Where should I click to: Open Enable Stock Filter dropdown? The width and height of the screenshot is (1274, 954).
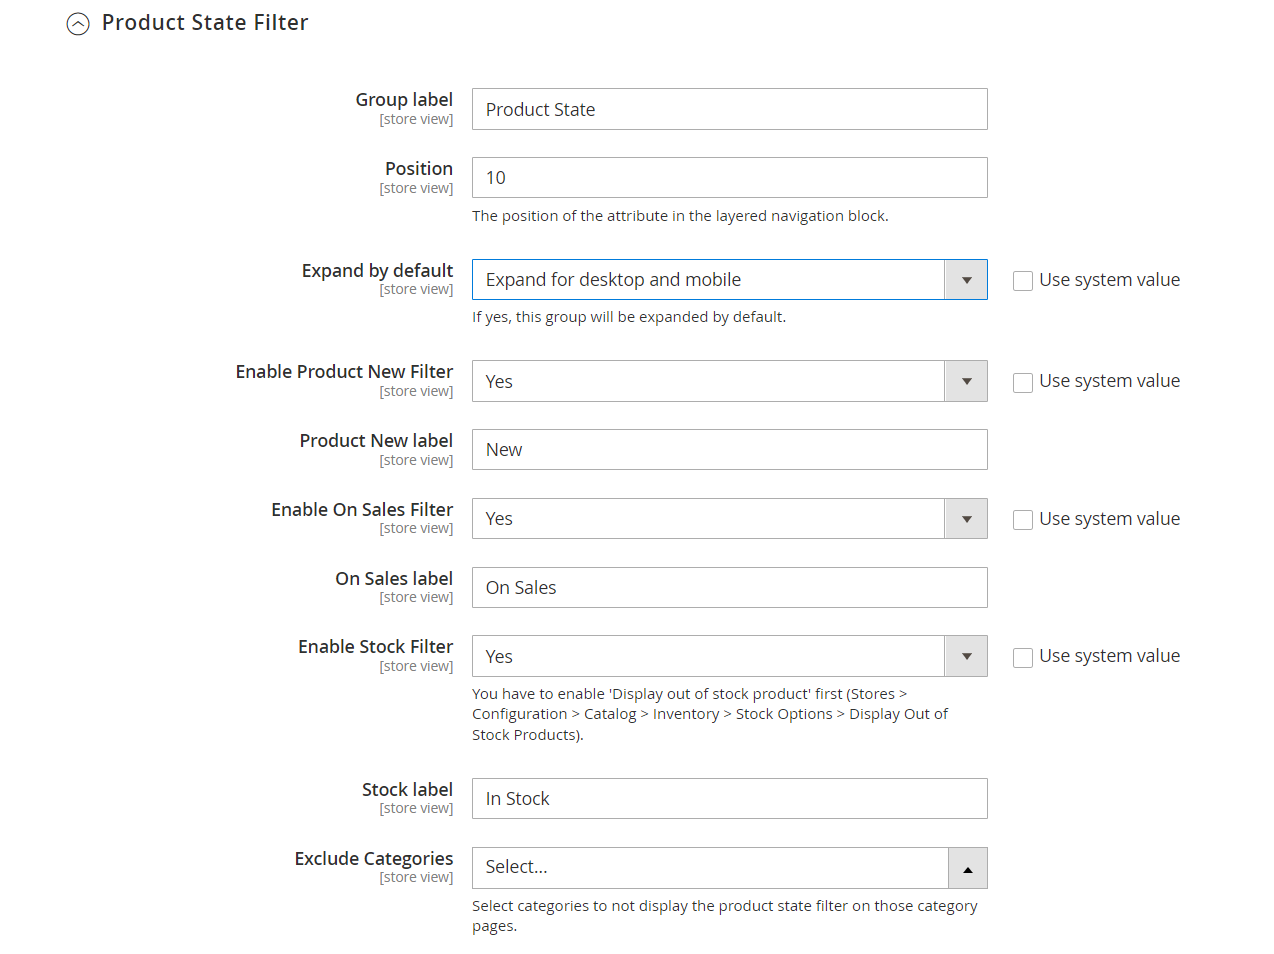pos(708,656)
